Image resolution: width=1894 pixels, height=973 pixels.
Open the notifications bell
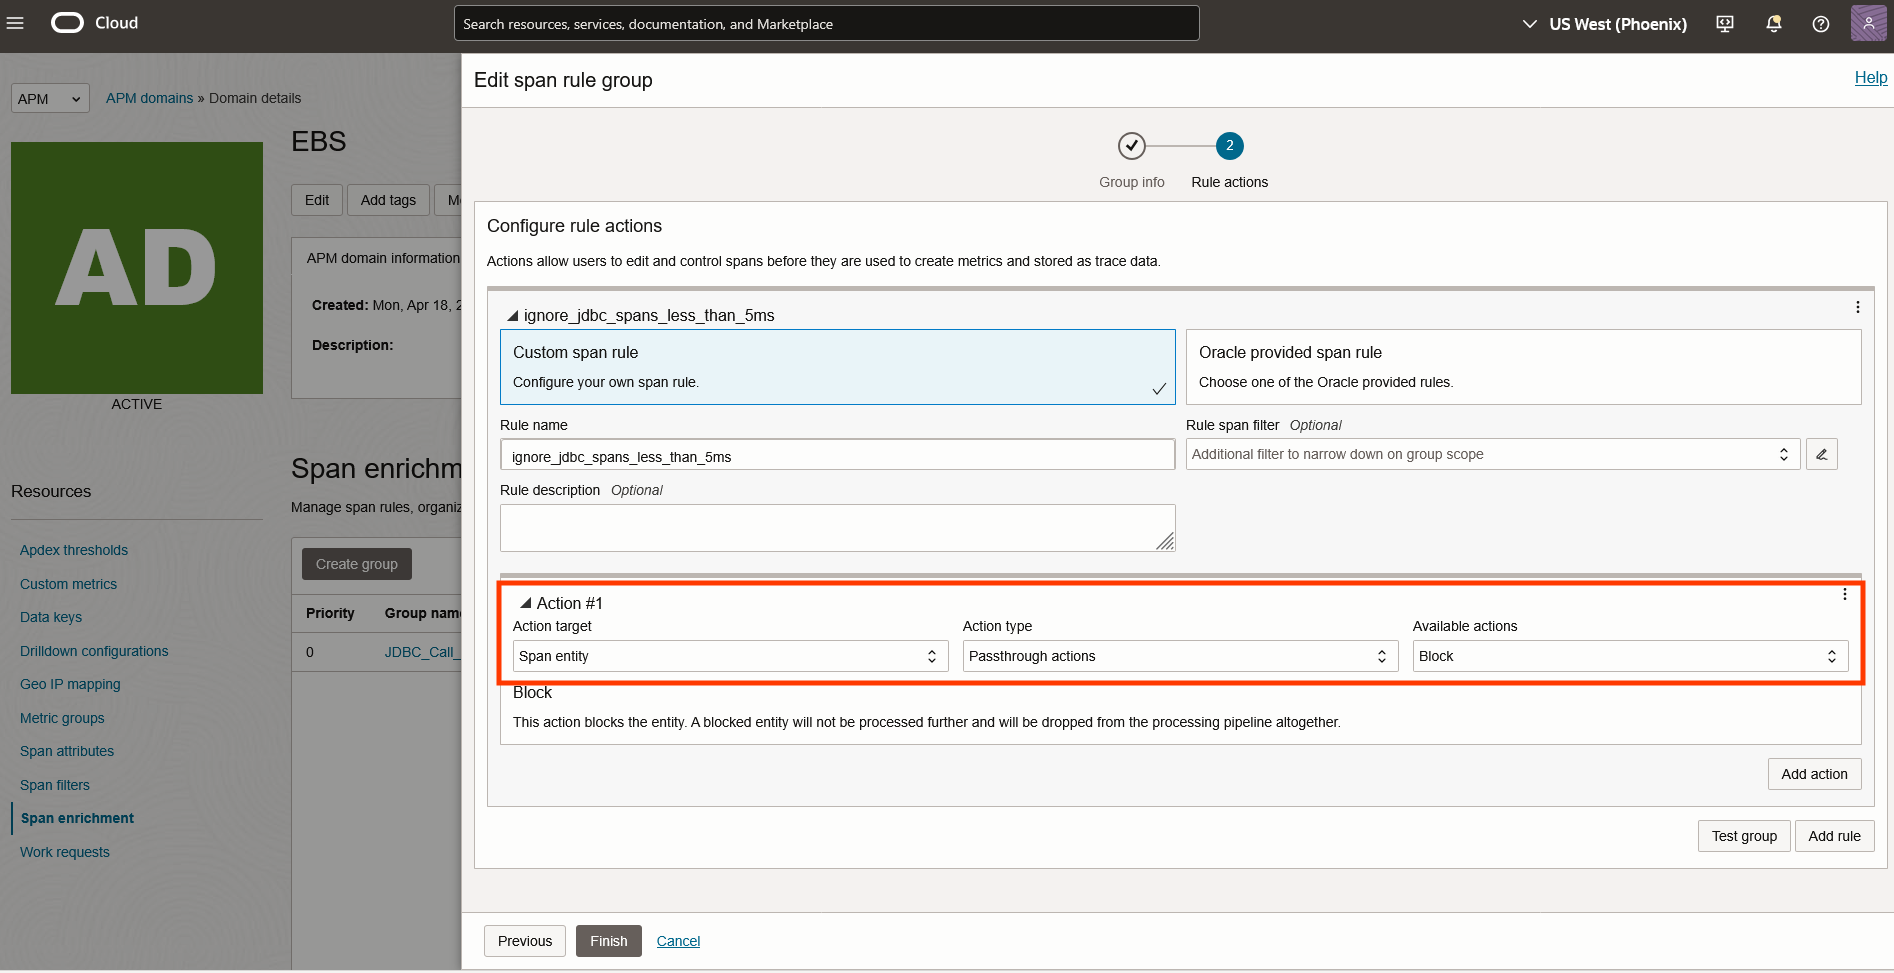(1773, 23)
